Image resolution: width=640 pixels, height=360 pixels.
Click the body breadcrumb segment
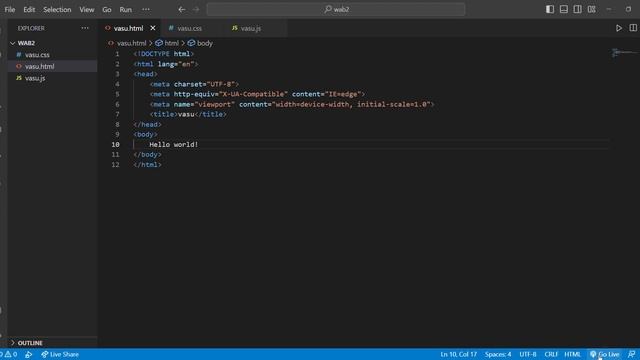coord(204,43)
